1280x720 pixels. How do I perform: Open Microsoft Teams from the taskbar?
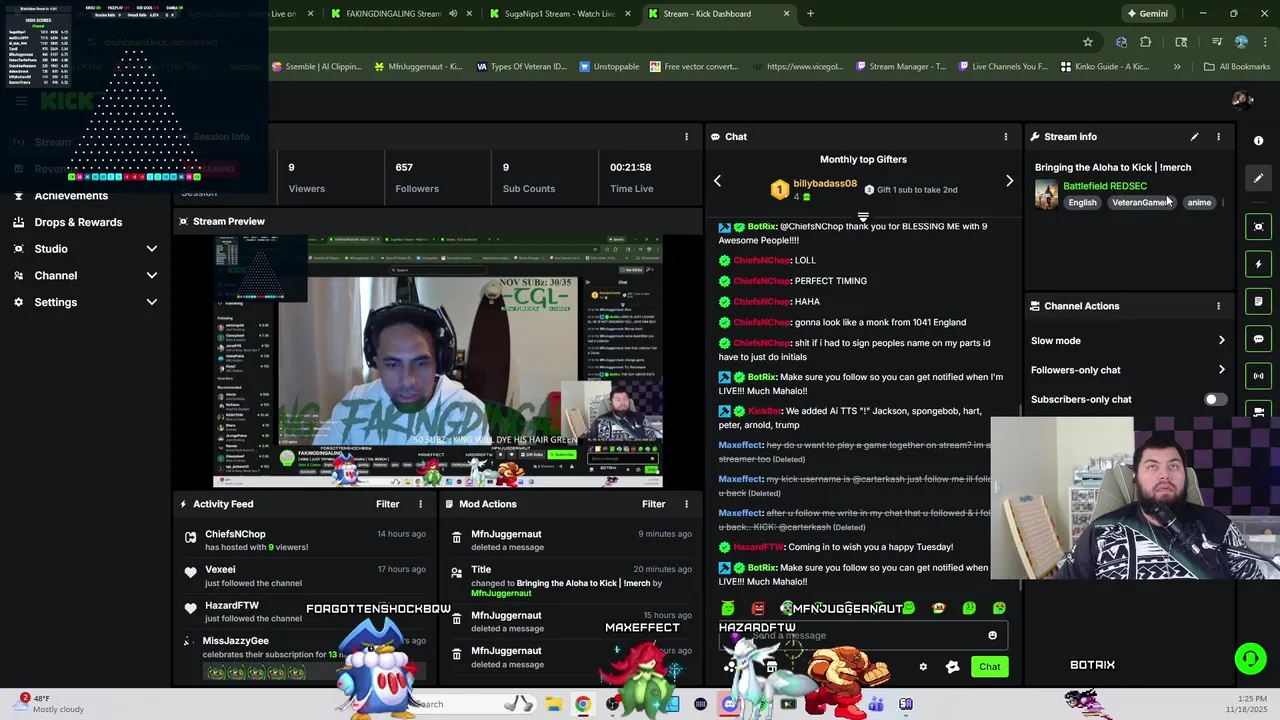click(876, 704)
